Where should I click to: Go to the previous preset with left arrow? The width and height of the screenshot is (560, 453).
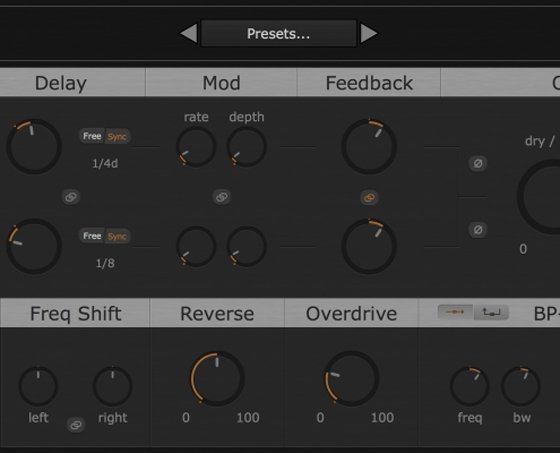click(x=189, y=34)
